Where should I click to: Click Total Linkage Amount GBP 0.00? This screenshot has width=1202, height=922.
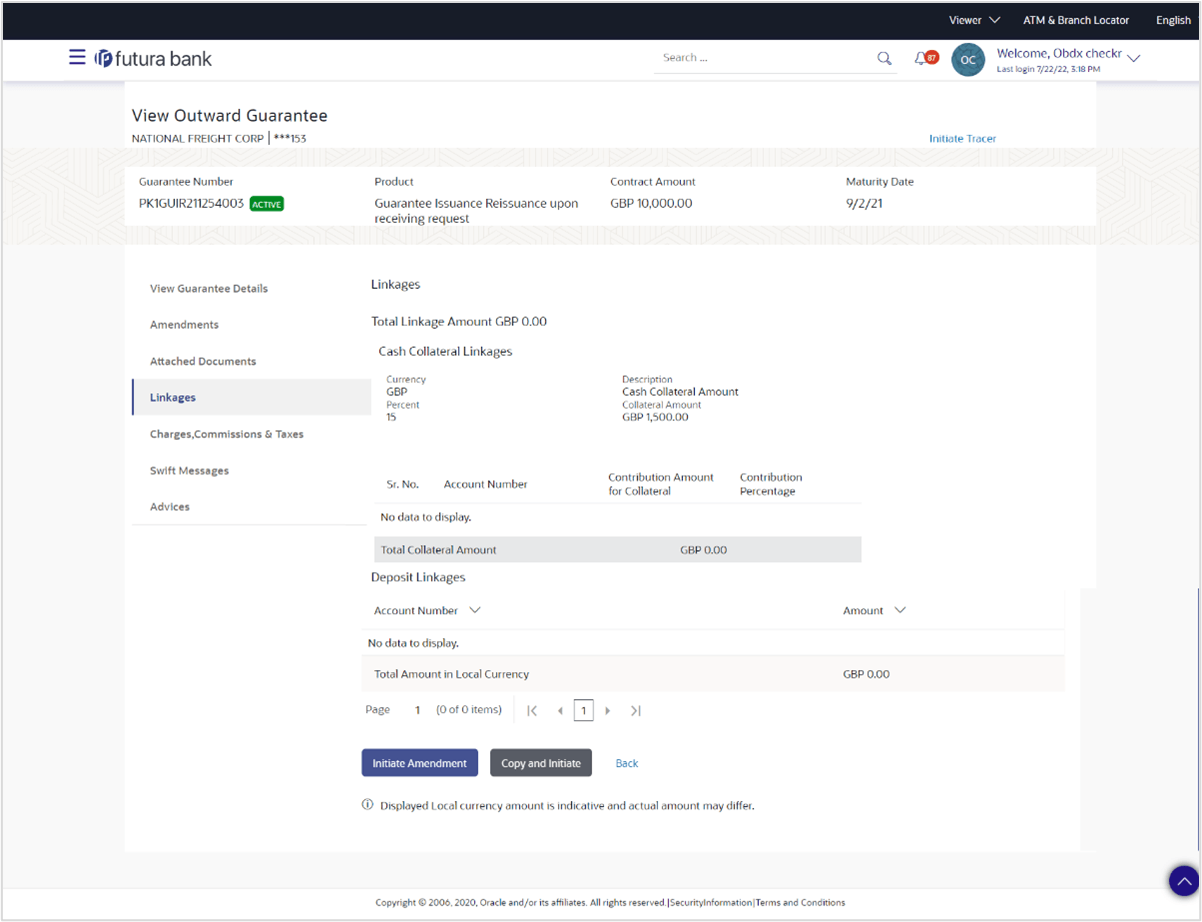(459, 322)
